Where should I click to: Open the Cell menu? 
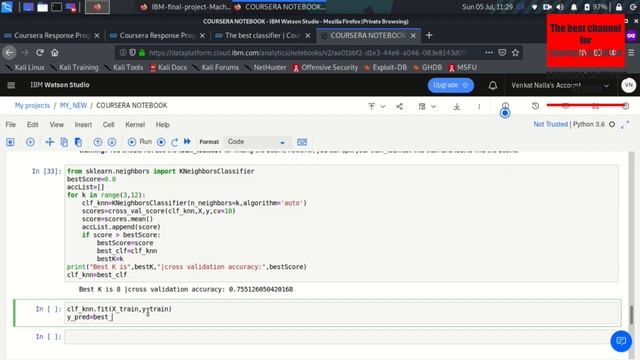tap(109, 124)
